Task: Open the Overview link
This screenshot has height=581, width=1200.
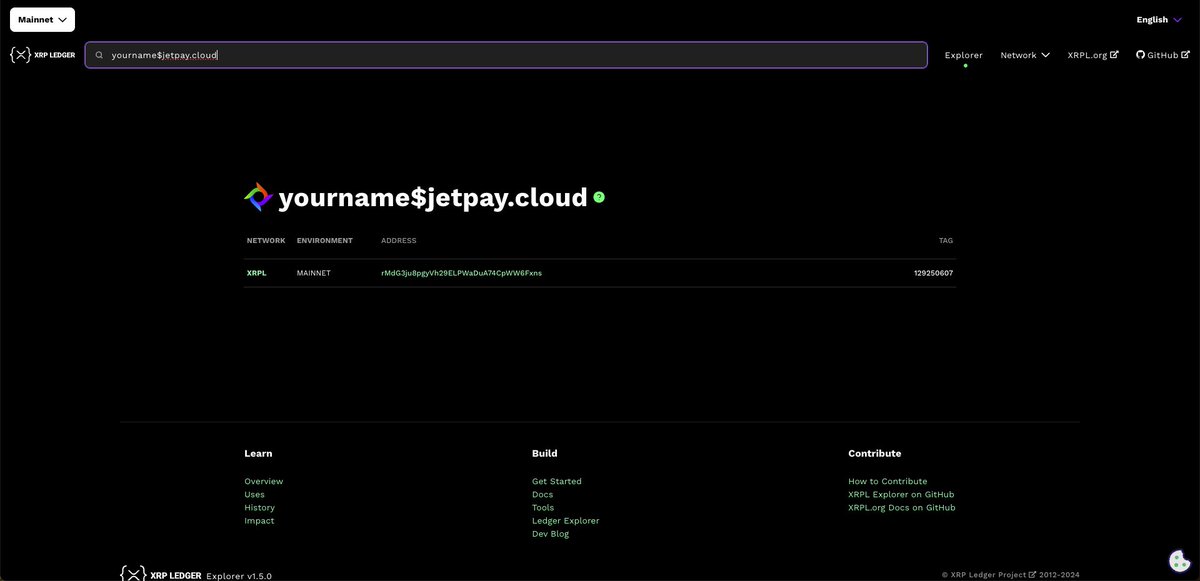Action: (x=264, y=481)
